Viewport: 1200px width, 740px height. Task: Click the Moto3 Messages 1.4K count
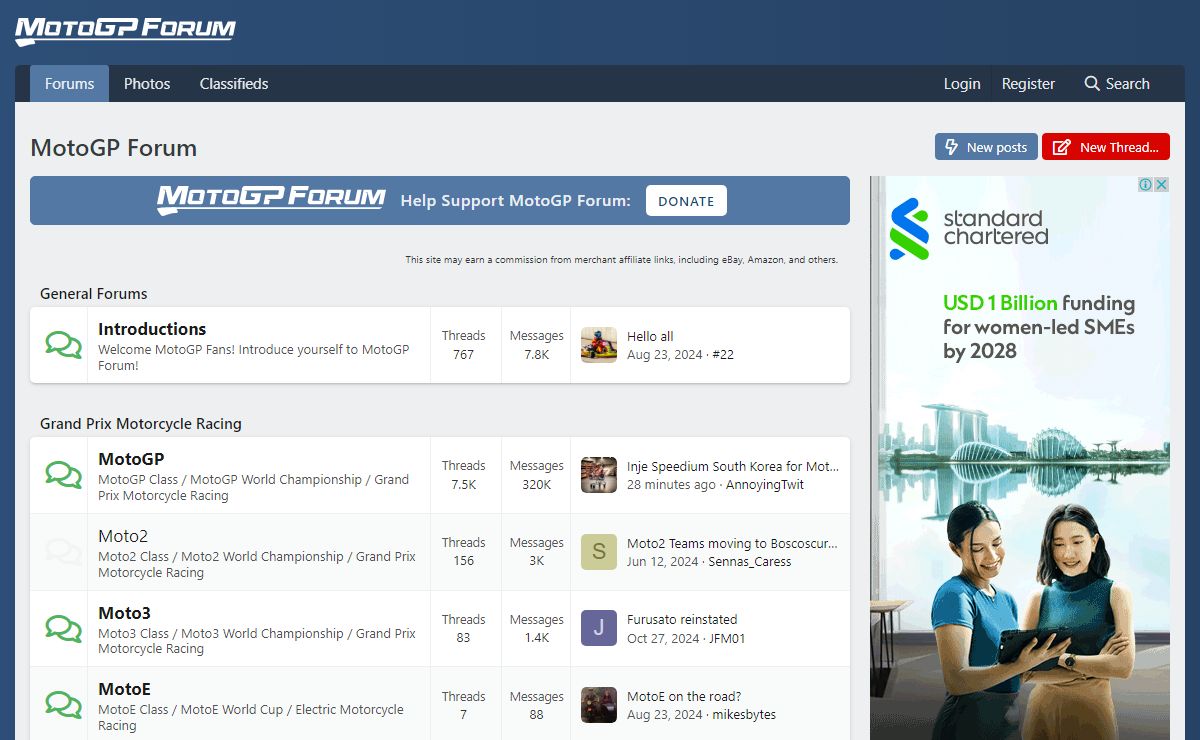tap(537, 638)
